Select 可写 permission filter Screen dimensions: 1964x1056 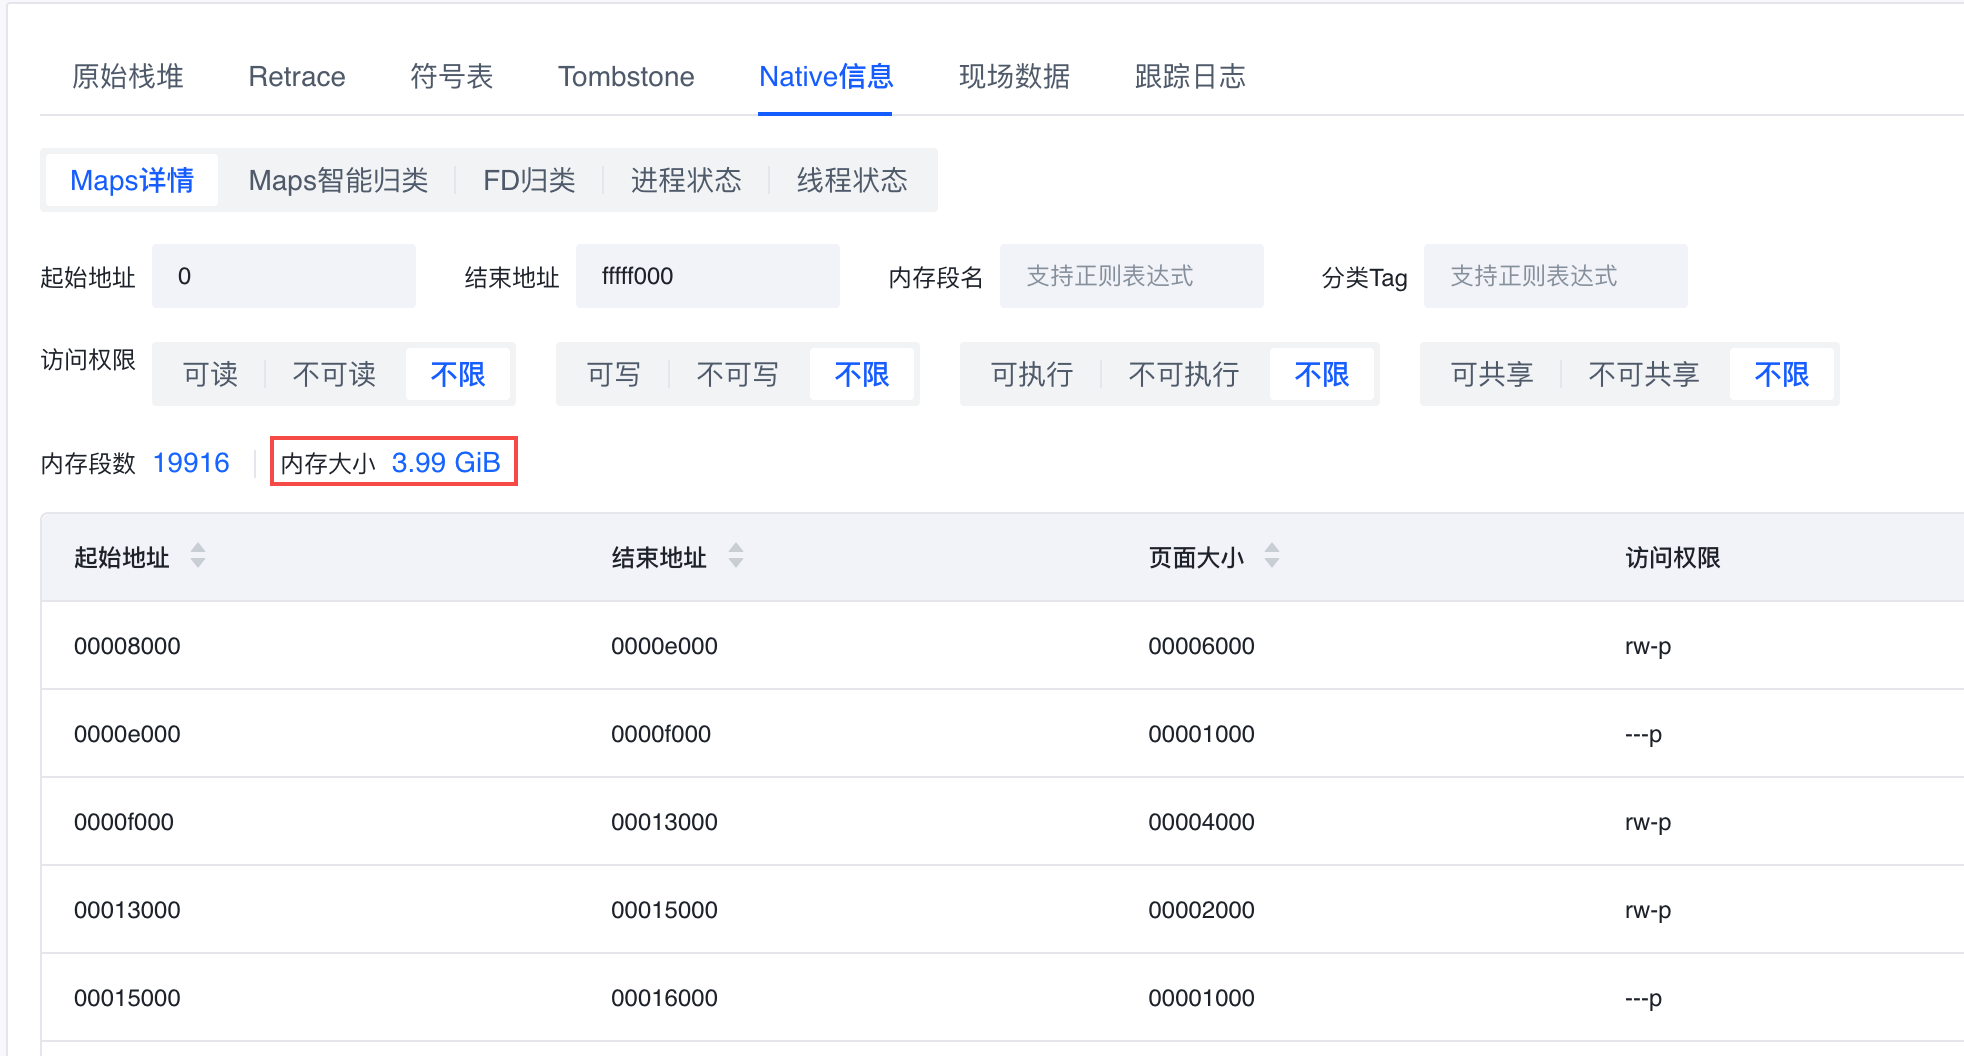(614, 374)
